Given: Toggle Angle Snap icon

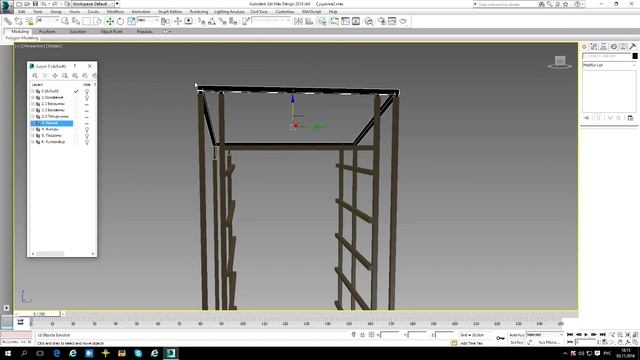Looking at the screenshot, I should (x=211, y=21).
